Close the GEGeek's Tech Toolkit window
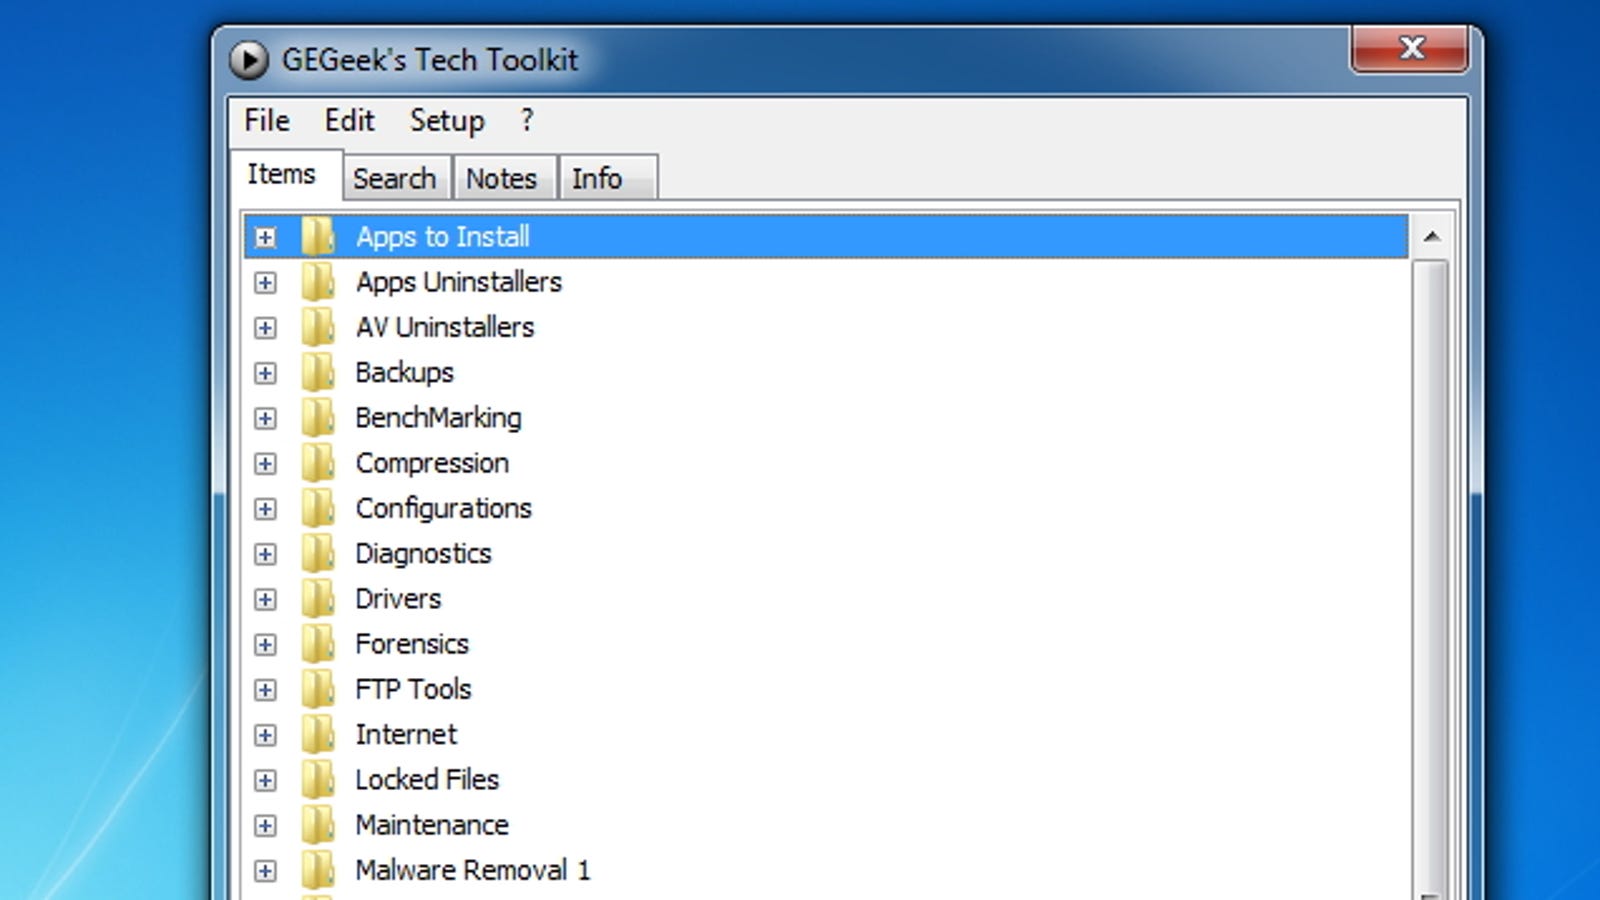The width and height of the screenshot is (1600, 900). pyautogui.click(x=1411, y=48)
